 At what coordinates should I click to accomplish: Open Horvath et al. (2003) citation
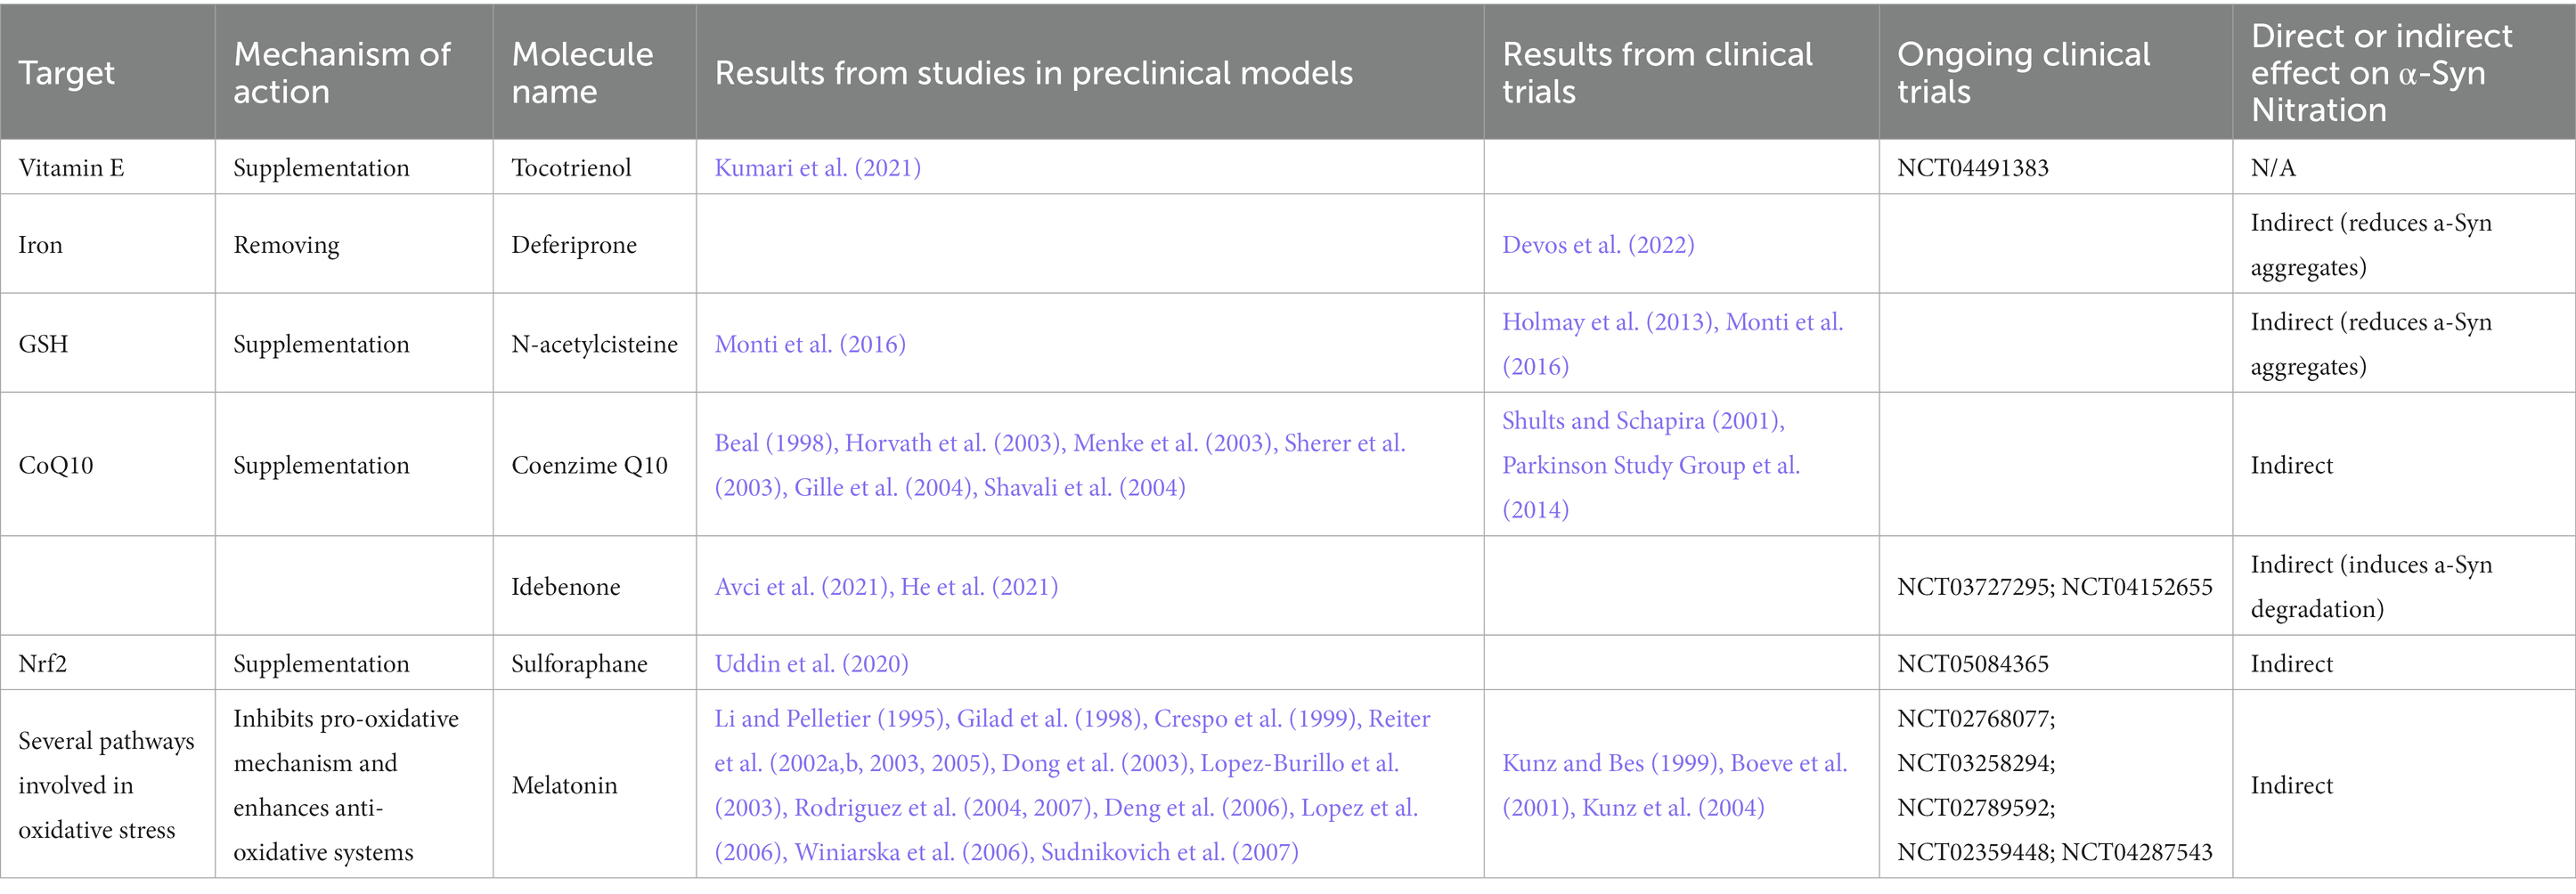point(952,443)
